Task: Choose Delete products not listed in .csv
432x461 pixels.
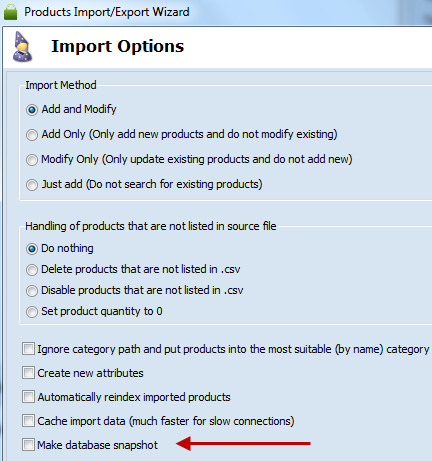Action: (32, 270)
